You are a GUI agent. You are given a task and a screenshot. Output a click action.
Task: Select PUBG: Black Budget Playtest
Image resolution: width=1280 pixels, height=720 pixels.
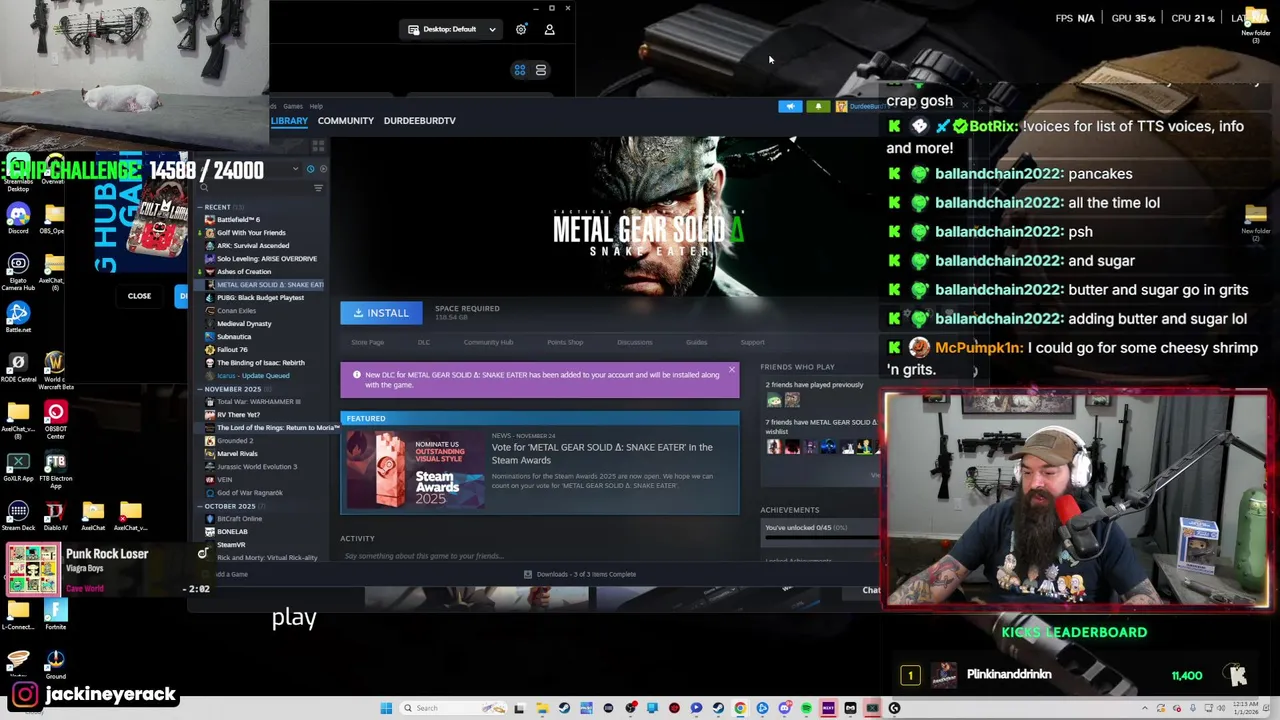[260, 298]
